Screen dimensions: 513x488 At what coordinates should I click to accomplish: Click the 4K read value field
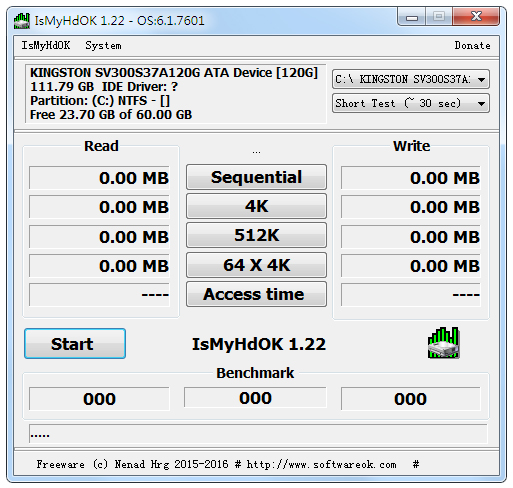pos(99,207)
